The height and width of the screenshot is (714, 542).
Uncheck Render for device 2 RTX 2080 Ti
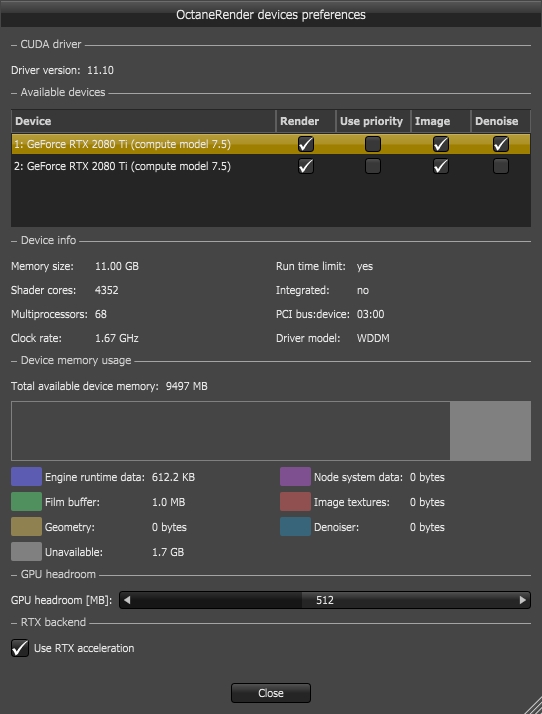[x=306, y=166]
